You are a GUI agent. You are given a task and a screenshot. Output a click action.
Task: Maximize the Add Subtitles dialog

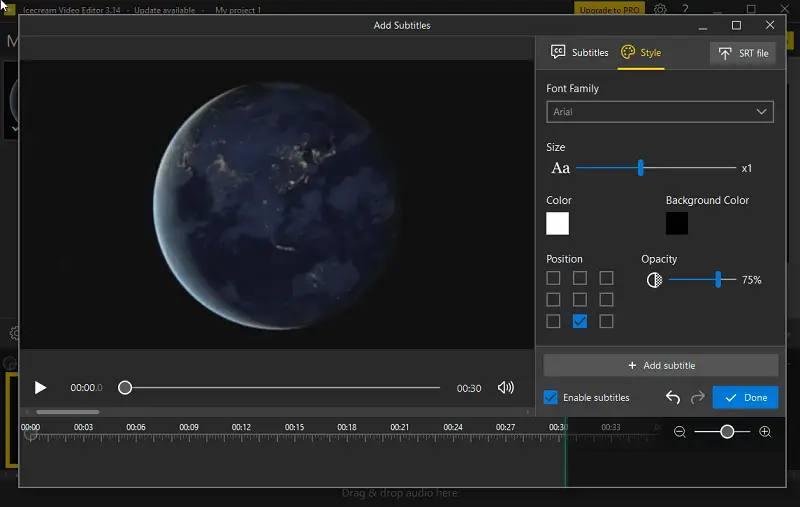click(x=736, y=25)
